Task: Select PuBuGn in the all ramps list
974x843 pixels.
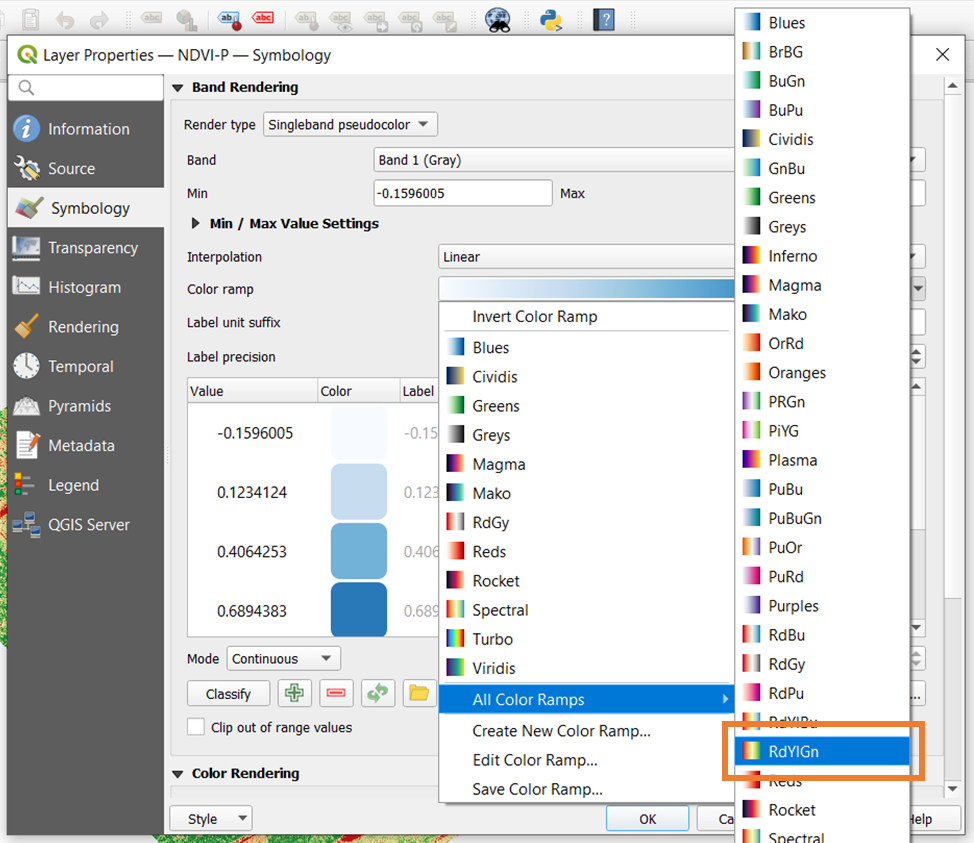Action: coord(822,518)
